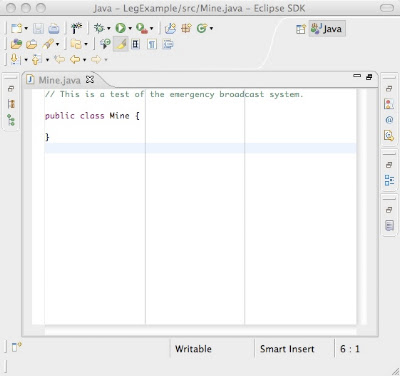Click the Show View as fast view icon in status bar
This screenshot has height=376, width=400.
click(x=16, y=347)
